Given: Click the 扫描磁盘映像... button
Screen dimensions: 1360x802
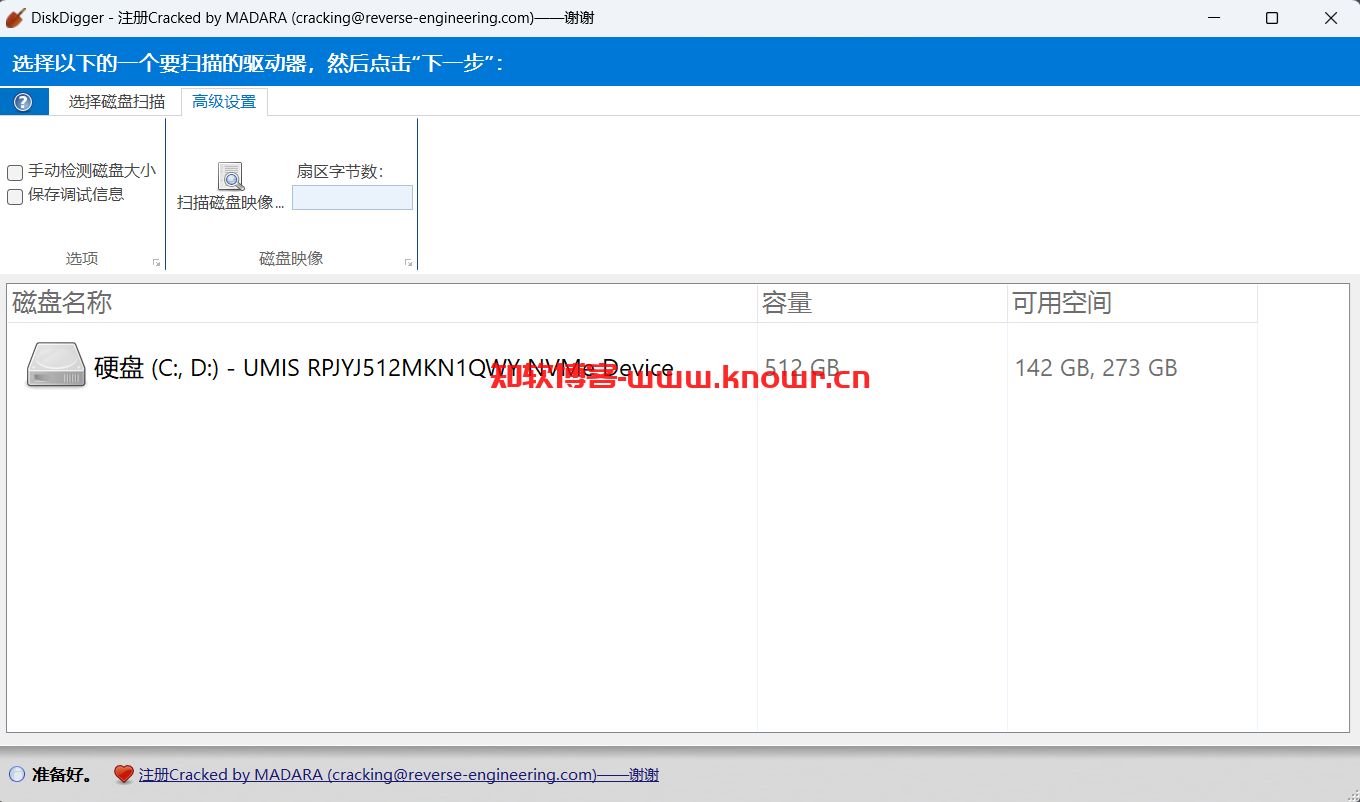Looking at the screenshot, I should click(231, 187).
